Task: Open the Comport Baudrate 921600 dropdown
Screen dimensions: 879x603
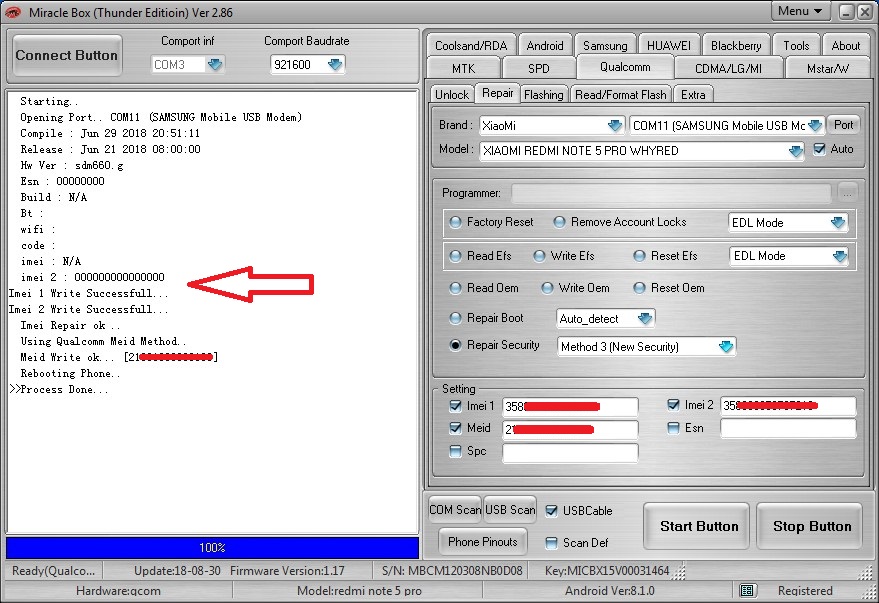Action: coord(335,64)
